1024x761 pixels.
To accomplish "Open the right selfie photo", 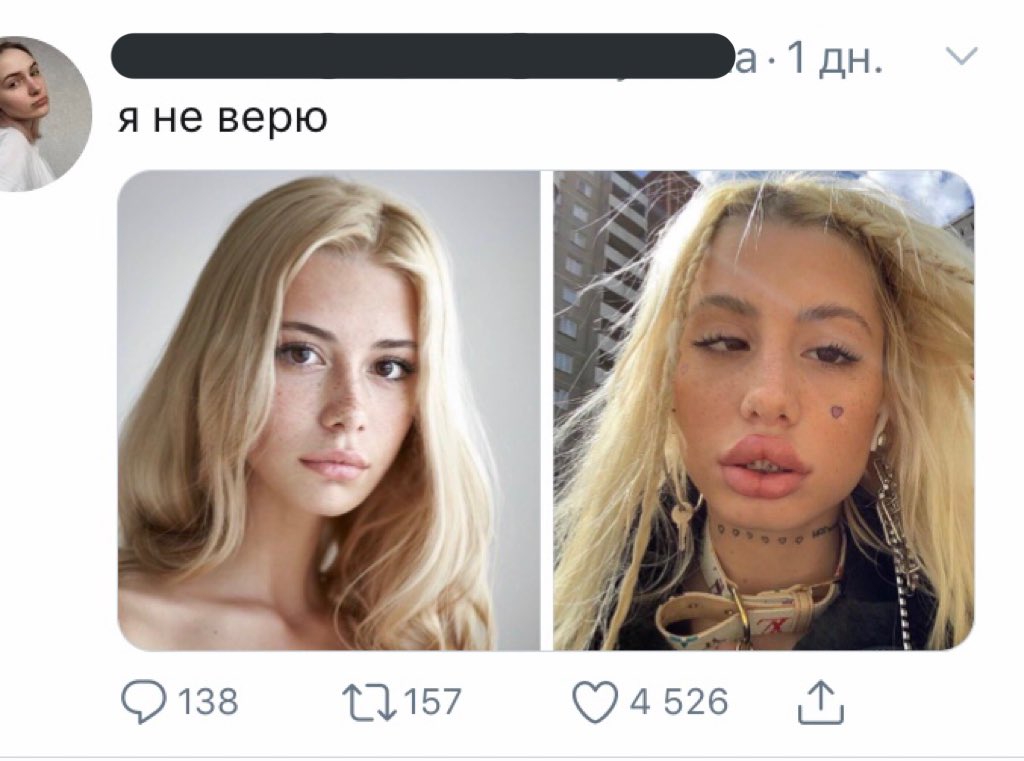I will point(763,410).
